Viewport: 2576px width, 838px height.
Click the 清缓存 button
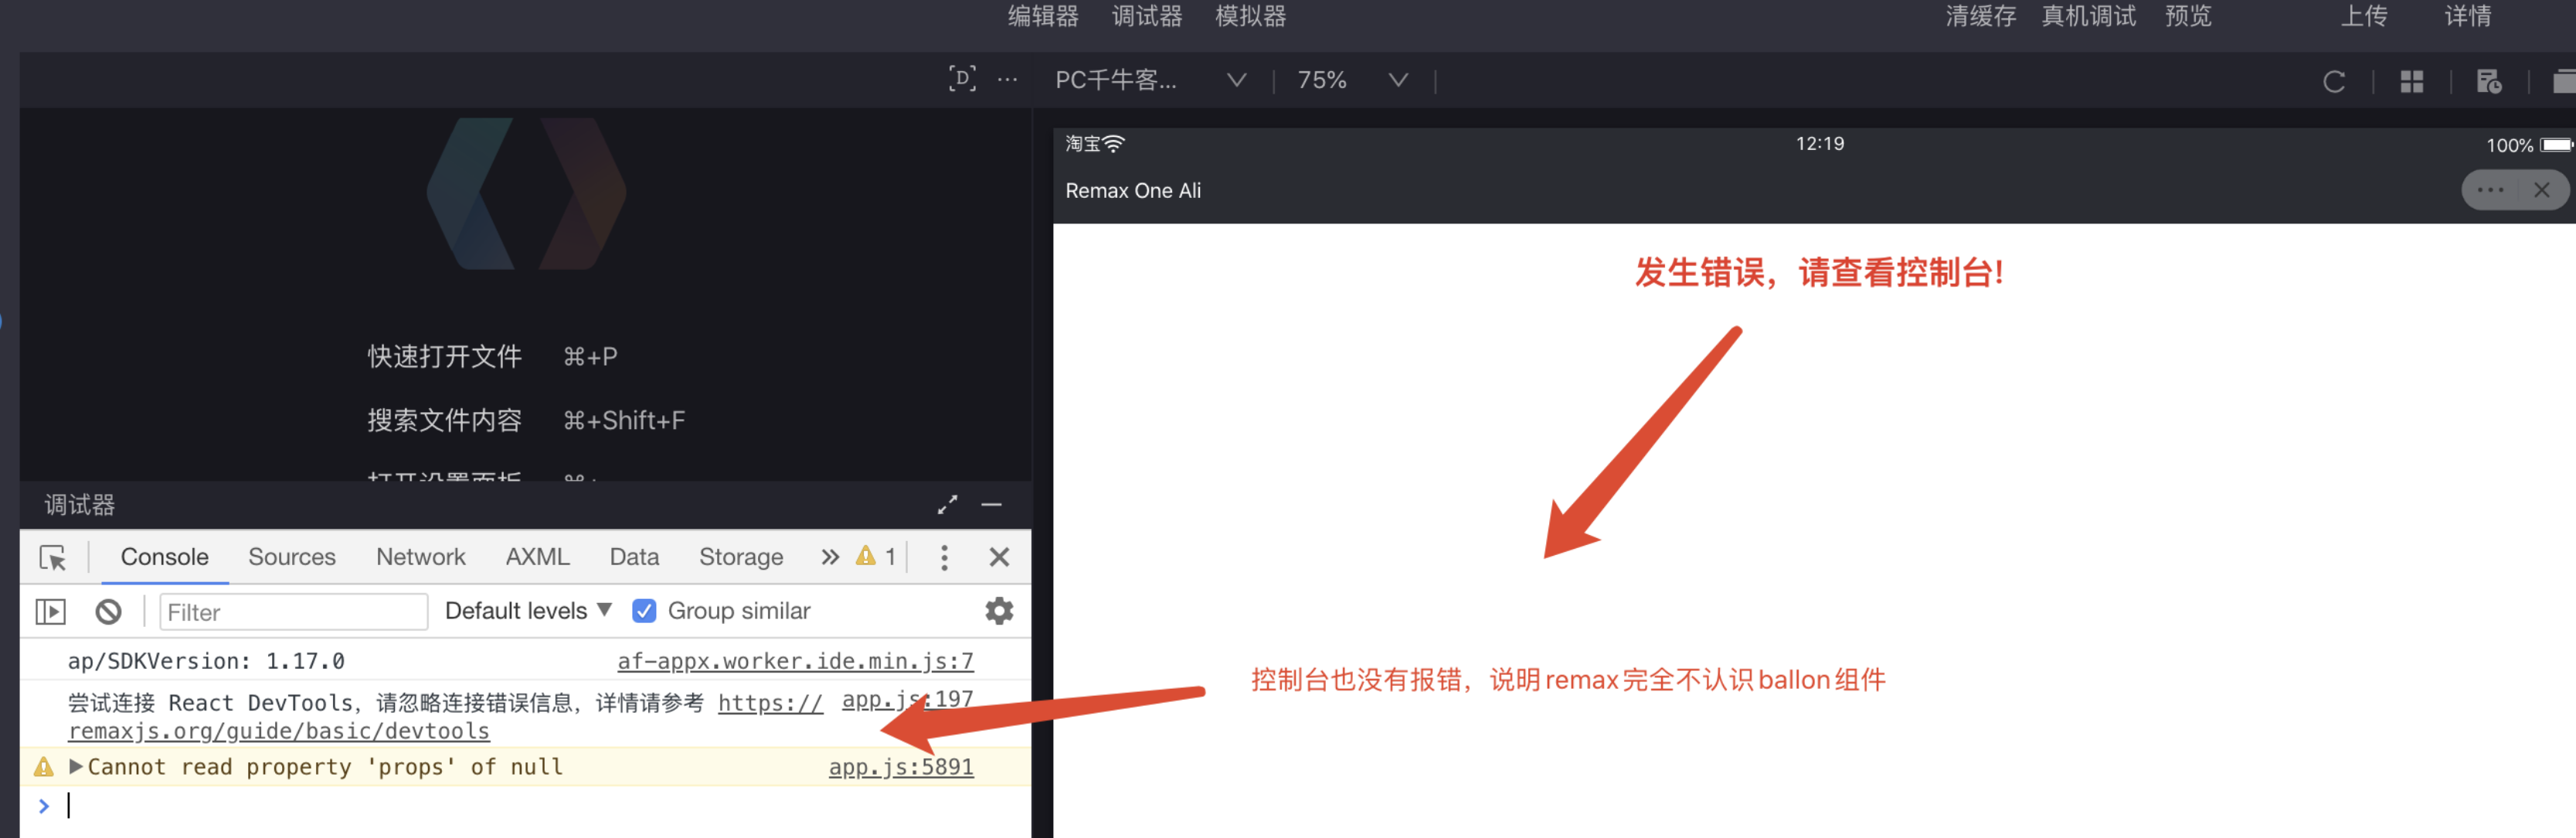coord(1980,16)
